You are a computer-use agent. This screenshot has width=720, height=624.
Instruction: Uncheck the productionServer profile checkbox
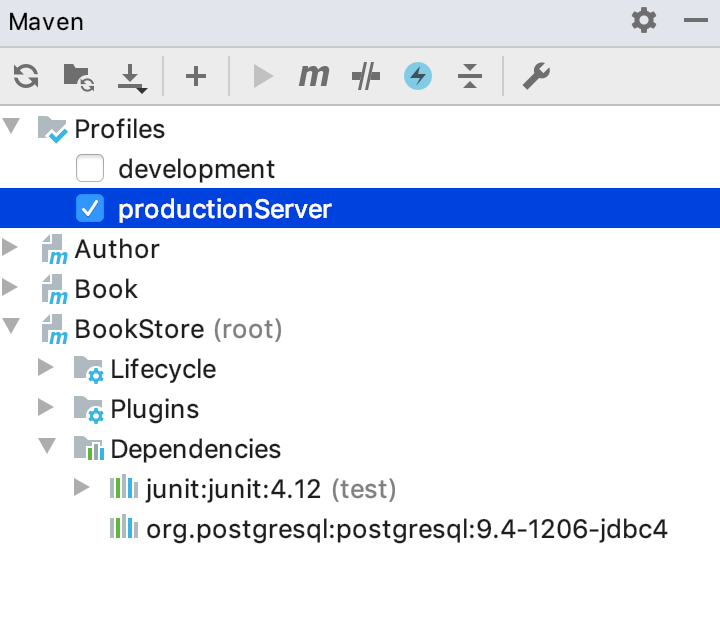pyautogui.click(x=91, y=209)
